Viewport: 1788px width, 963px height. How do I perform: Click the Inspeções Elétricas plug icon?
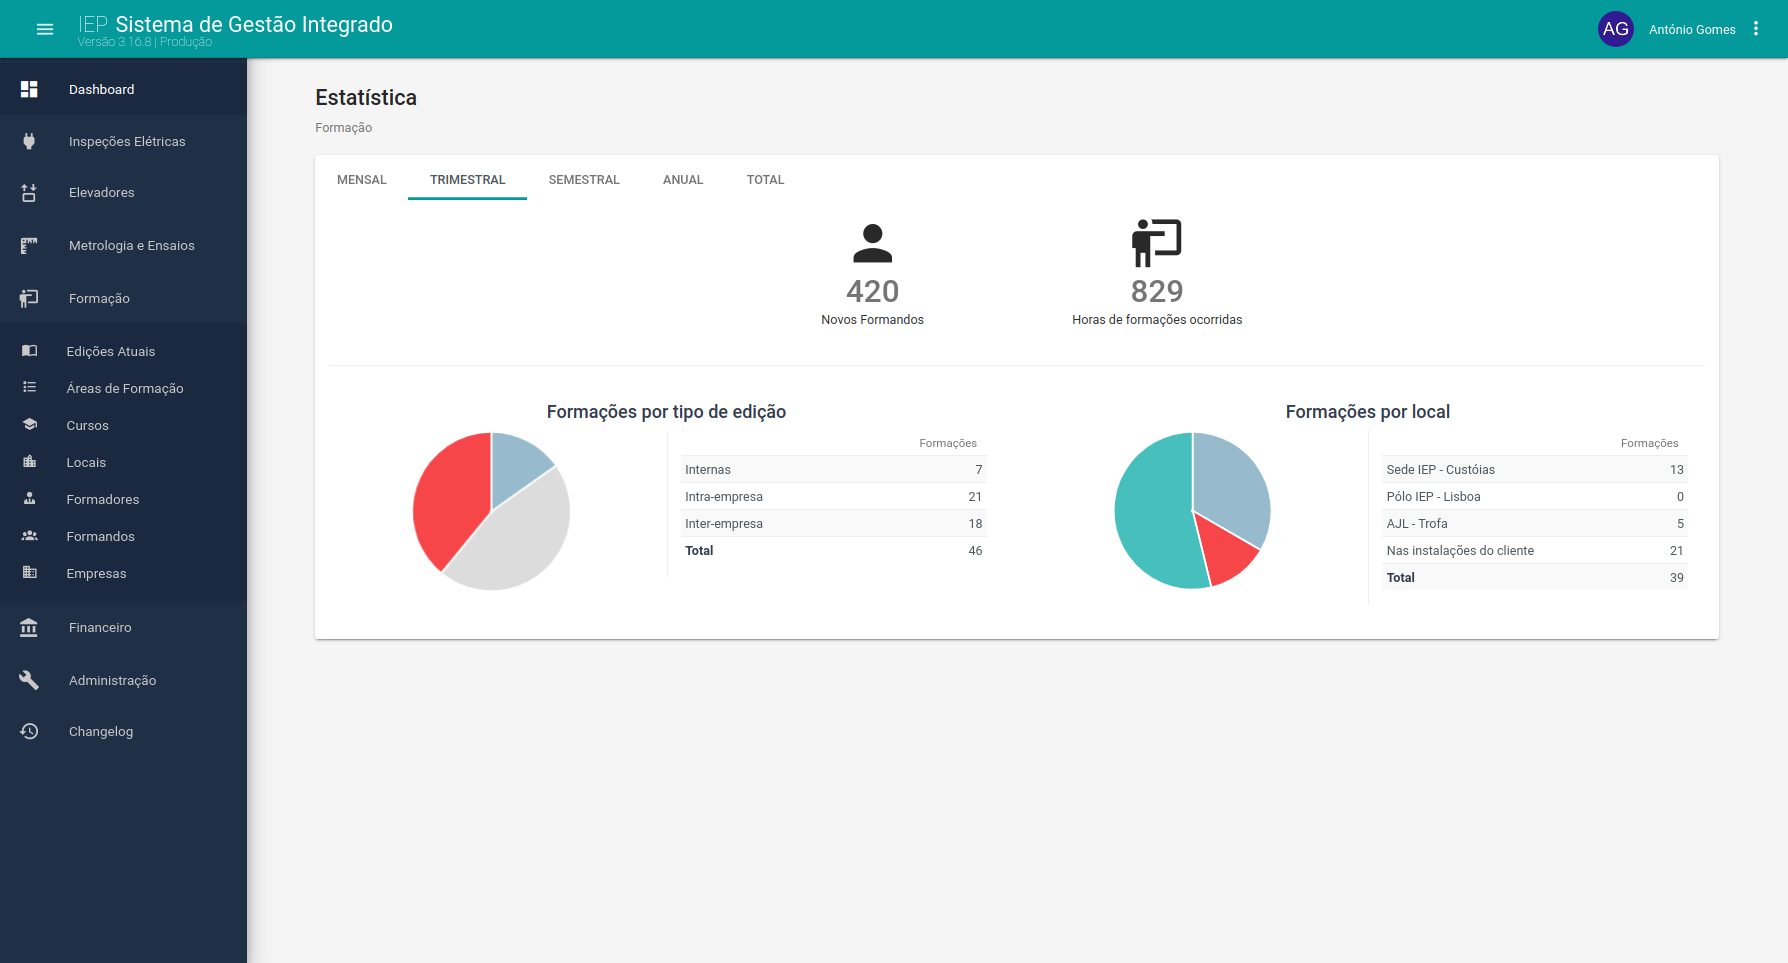pyautogui.click(x=29, y=141)
